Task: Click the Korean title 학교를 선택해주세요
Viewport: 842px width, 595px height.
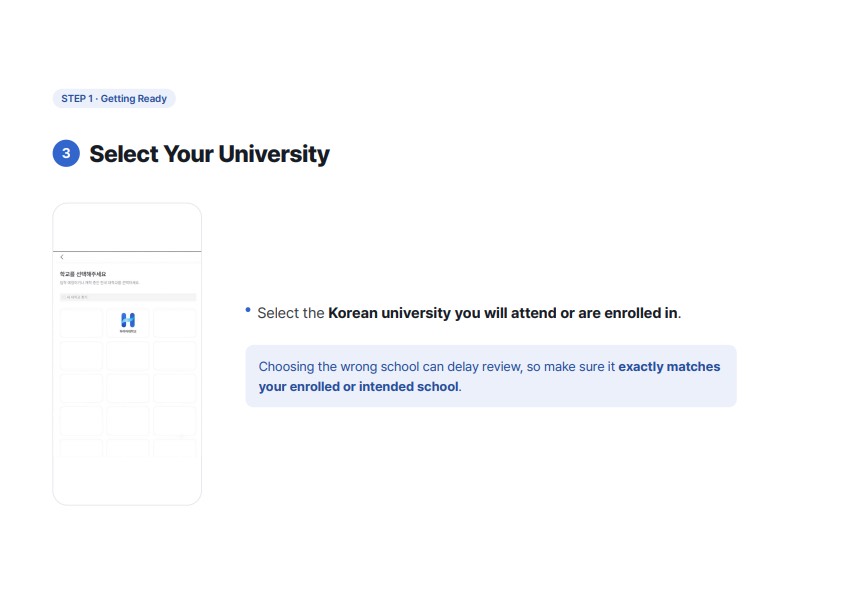Action: [x=83, y=274]
